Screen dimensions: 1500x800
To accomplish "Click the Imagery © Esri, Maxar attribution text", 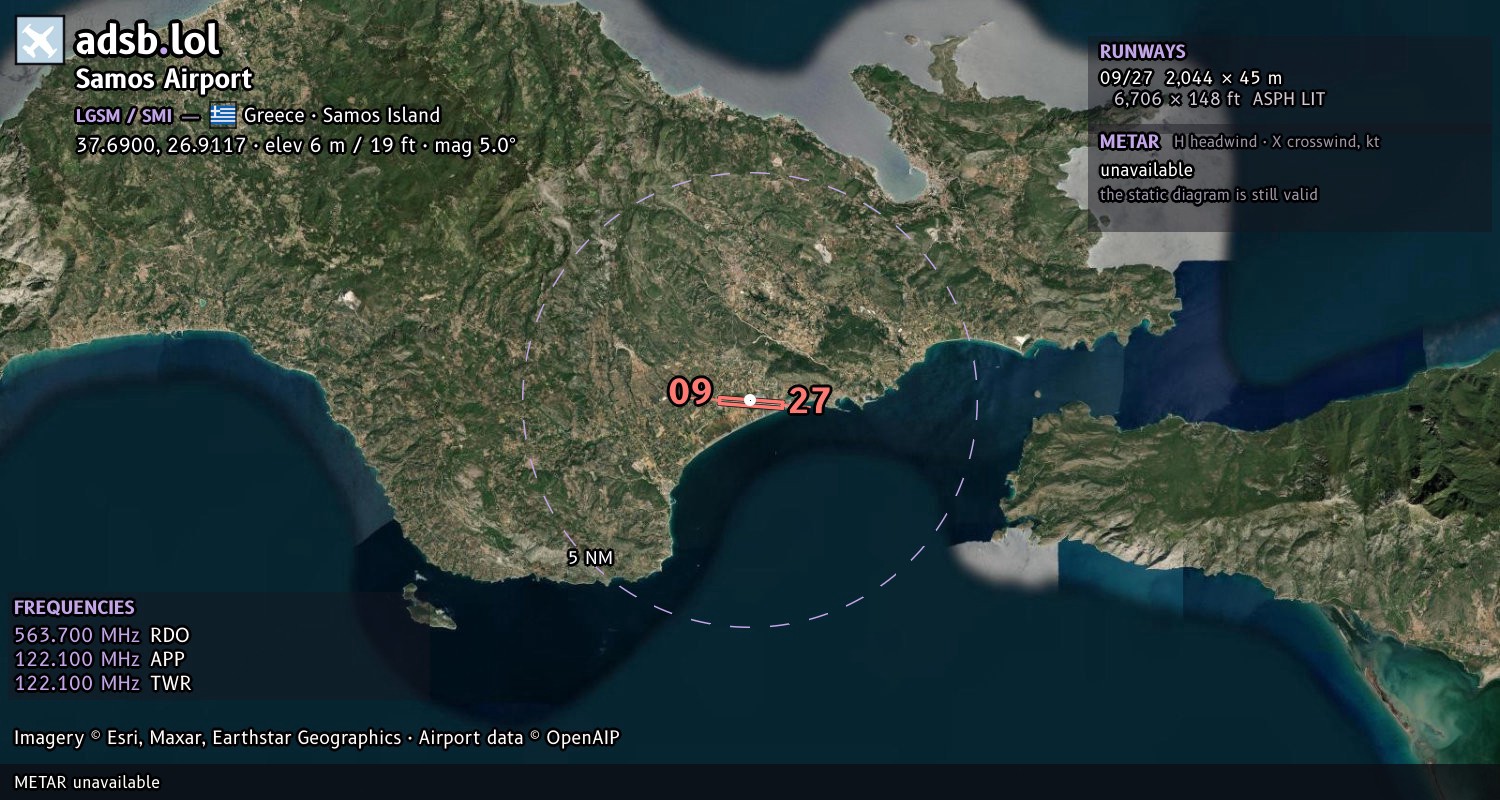I will [317, 738].
